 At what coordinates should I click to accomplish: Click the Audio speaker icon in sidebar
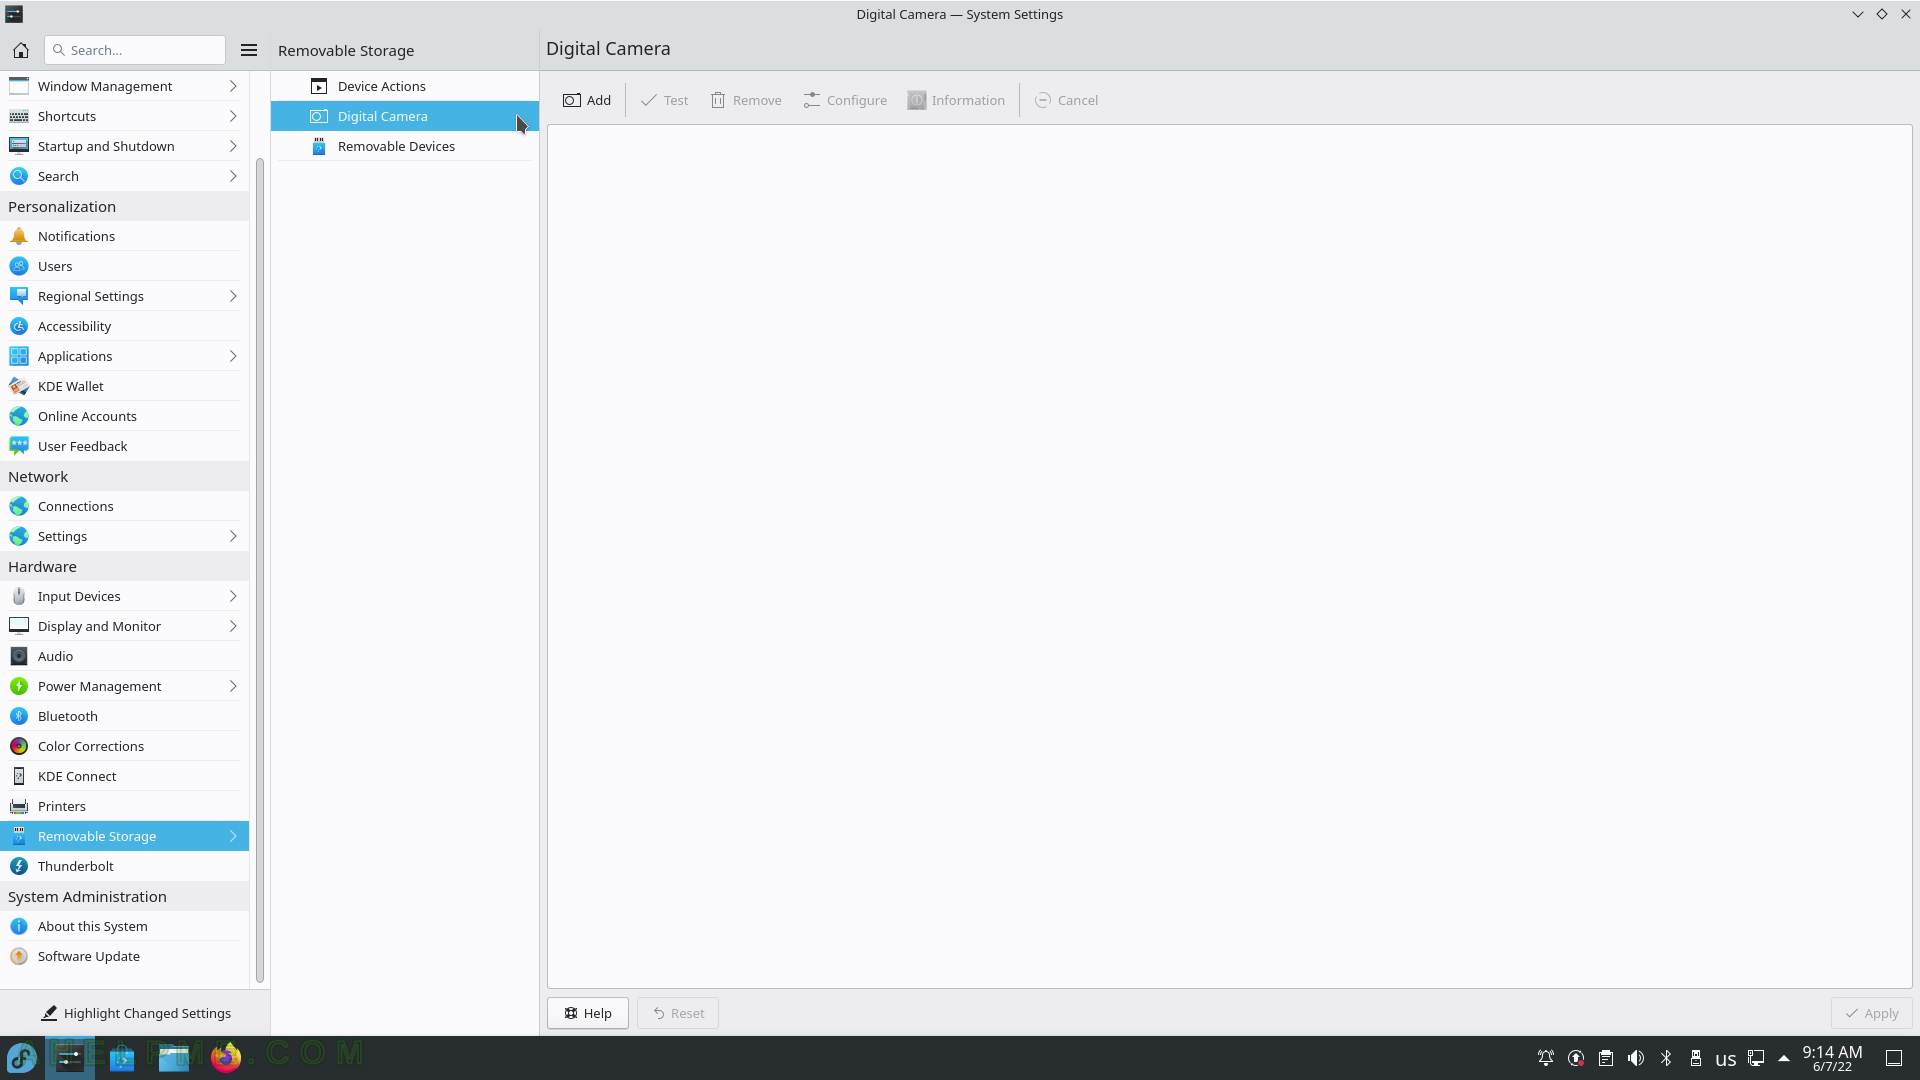(19, 656)
